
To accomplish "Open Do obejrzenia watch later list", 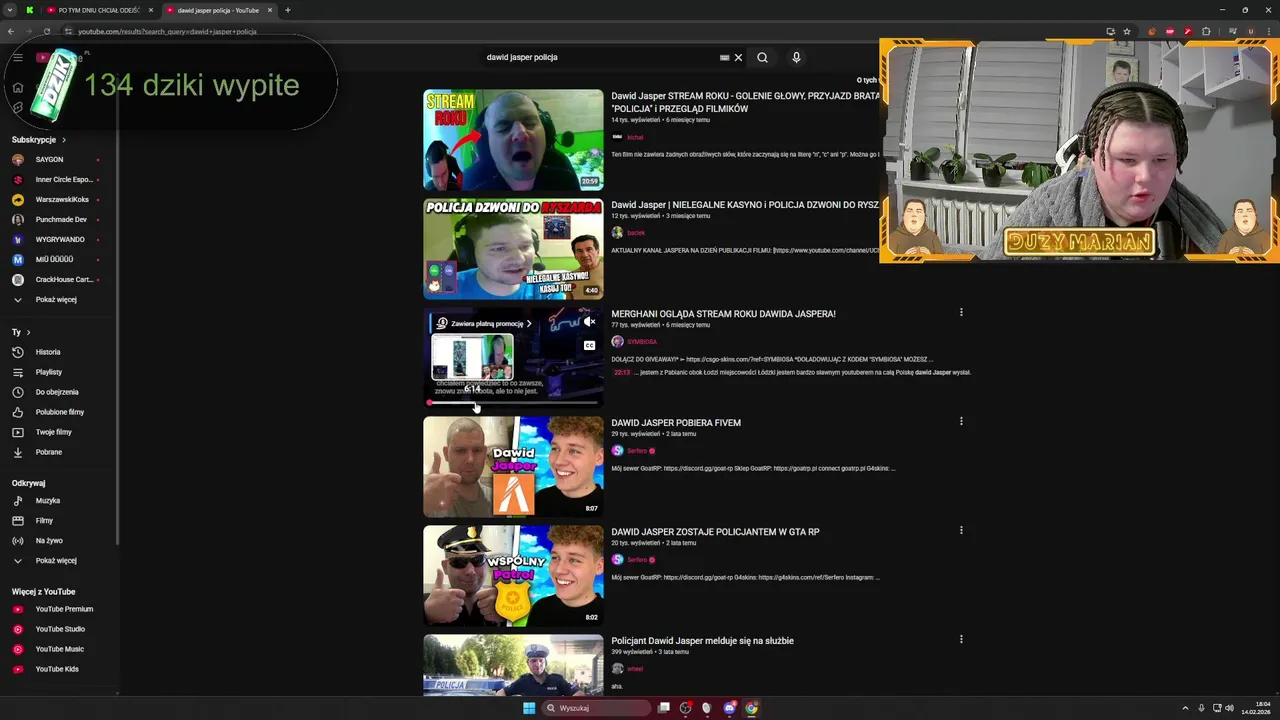I will coord(56,392).
